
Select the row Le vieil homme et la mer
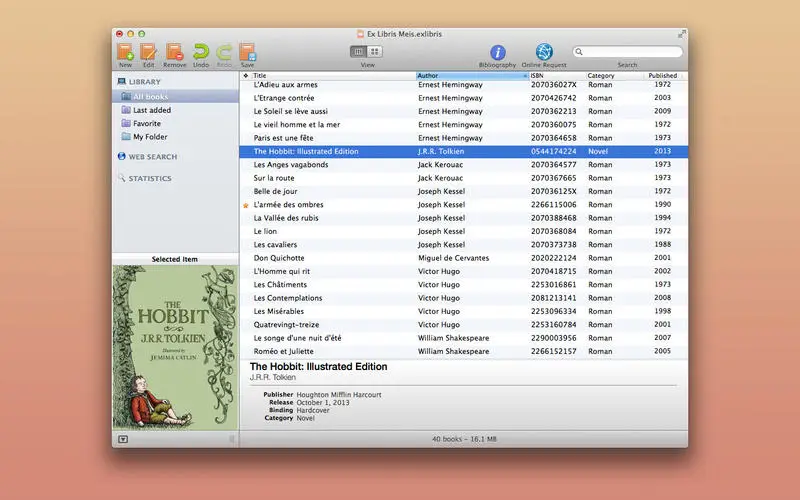click(463, 124)
